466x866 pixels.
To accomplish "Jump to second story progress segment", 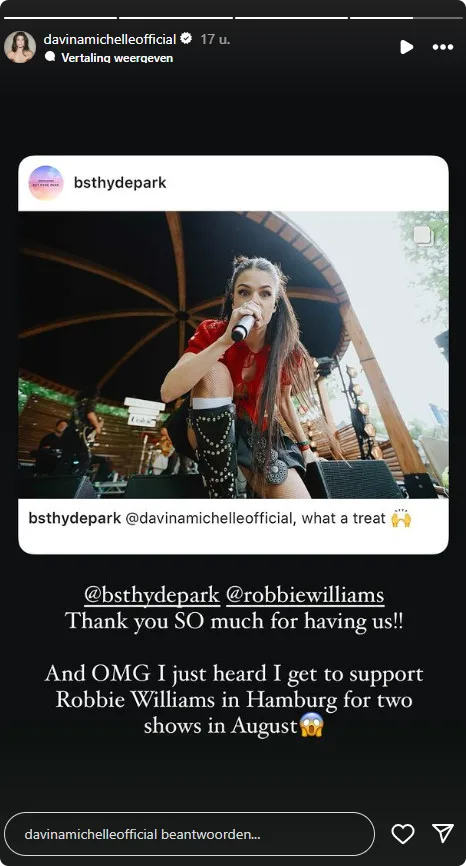I will tap(176, 18).
